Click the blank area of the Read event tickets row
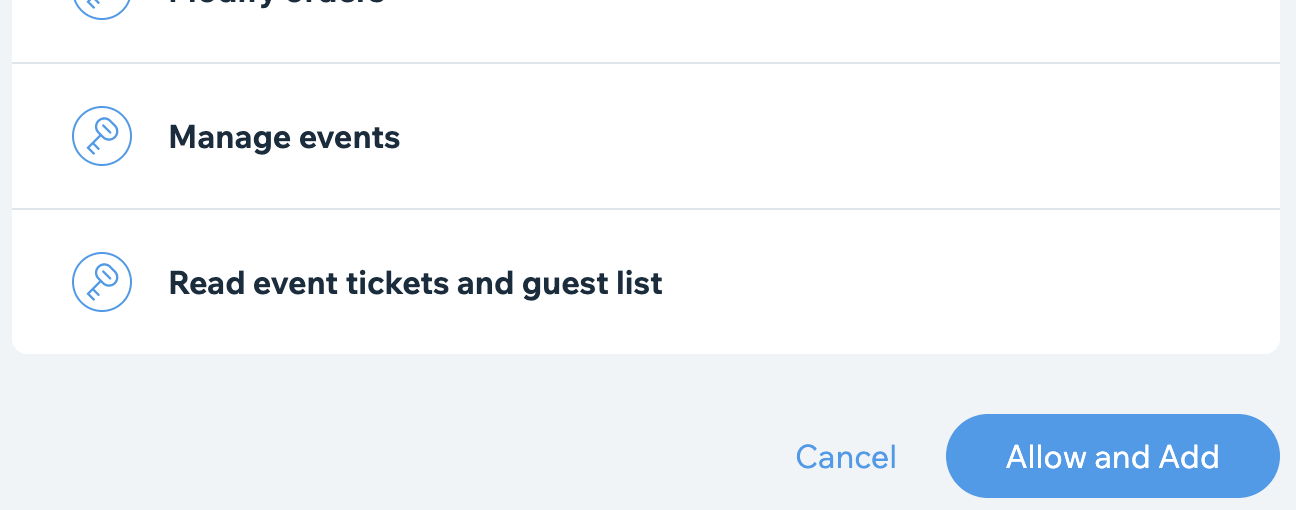Viewport: 1296px width, 510px height. click(950, 283)
